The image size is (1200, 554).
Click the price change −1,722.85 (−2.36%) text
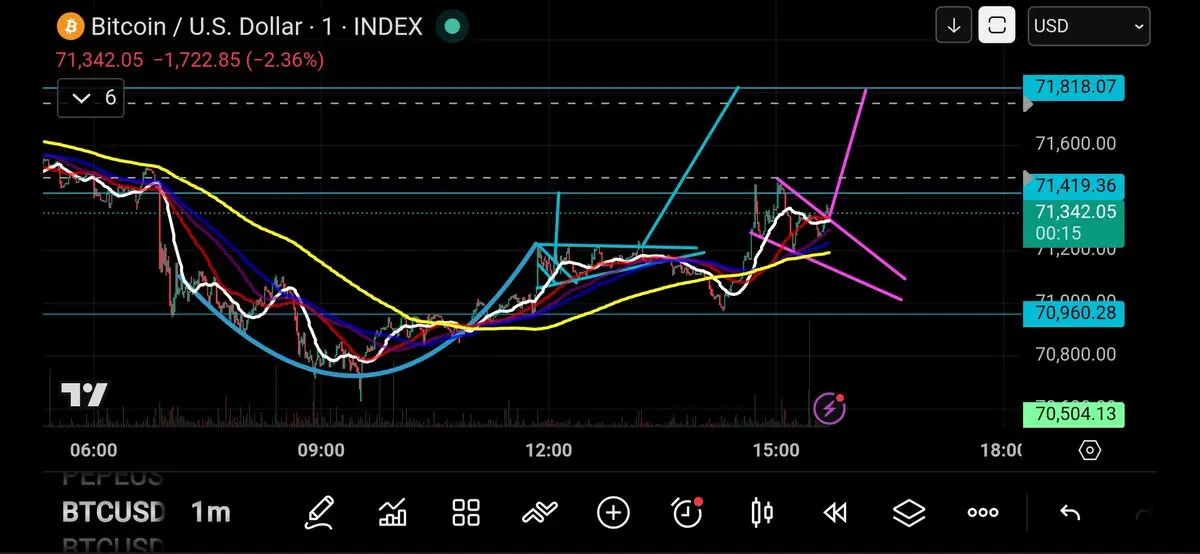tap(238, 60)
